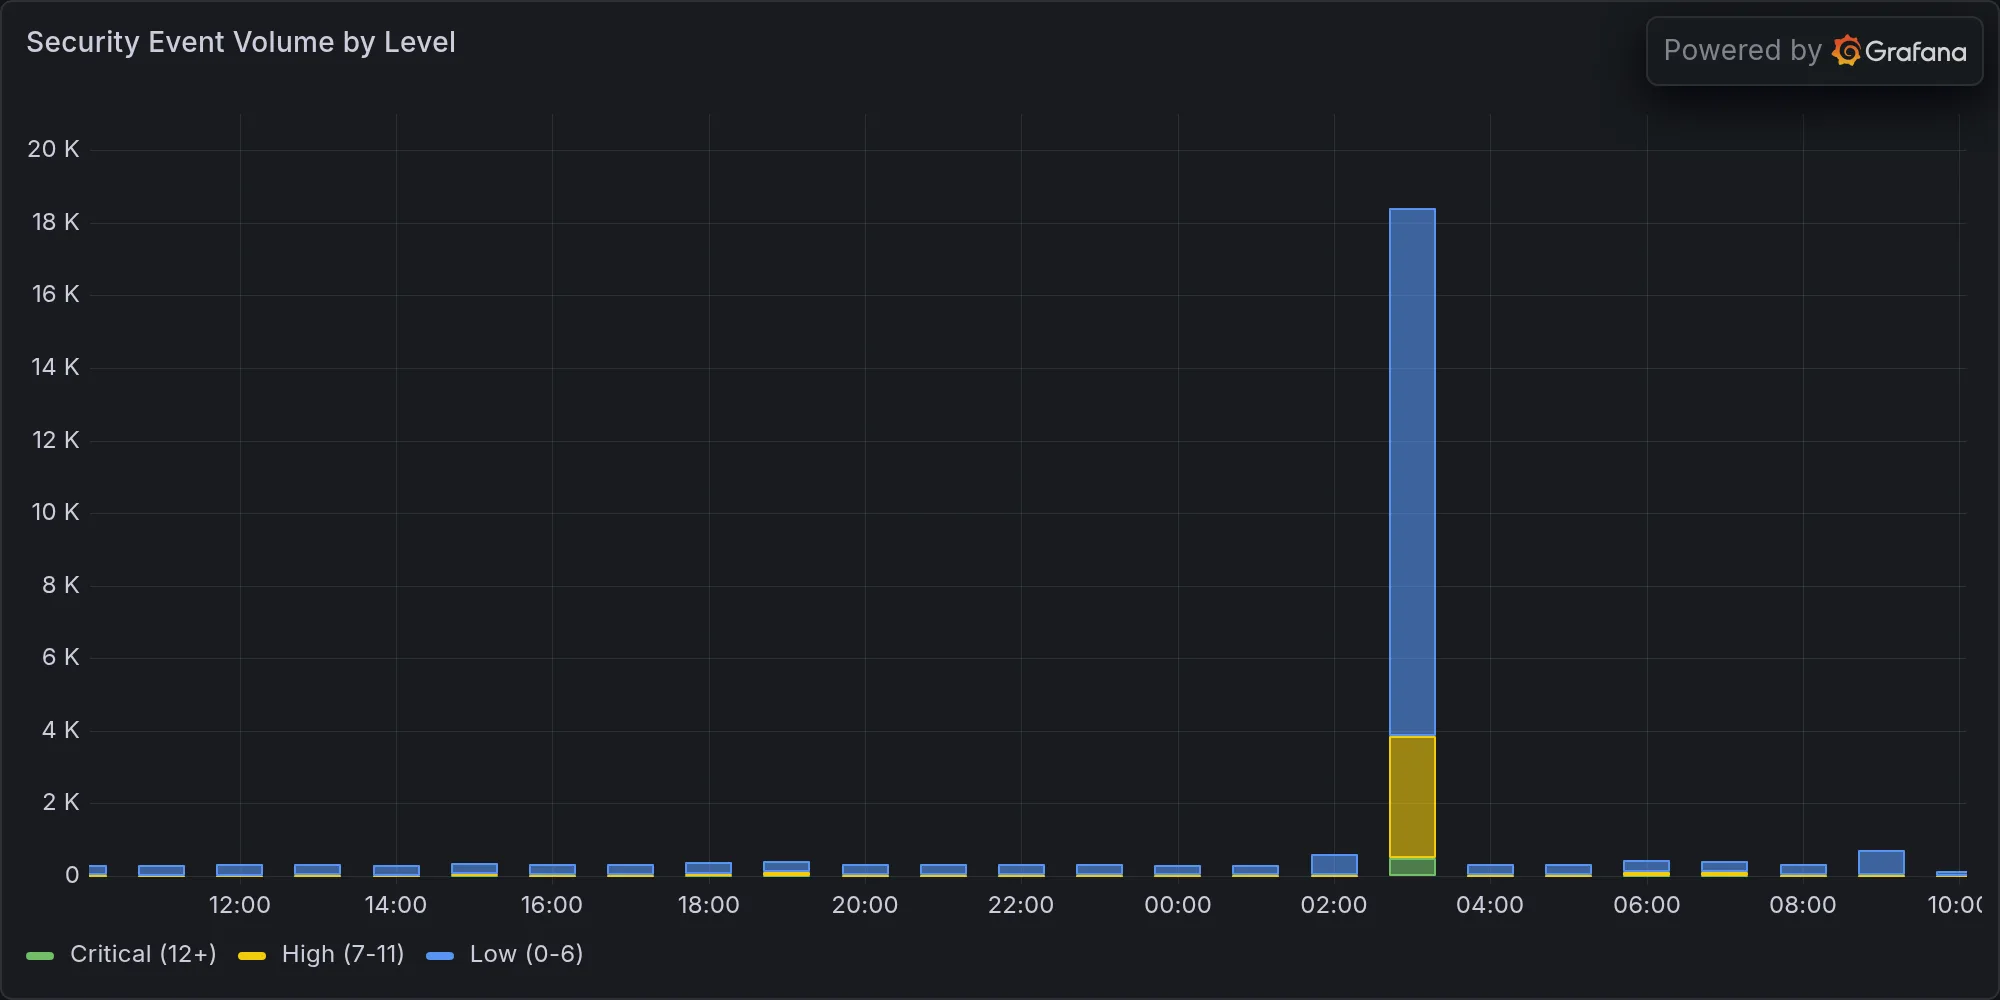2000x1000 pixels.
Task: Click the 18:00 time axis label
Action: tap(709, 905)
